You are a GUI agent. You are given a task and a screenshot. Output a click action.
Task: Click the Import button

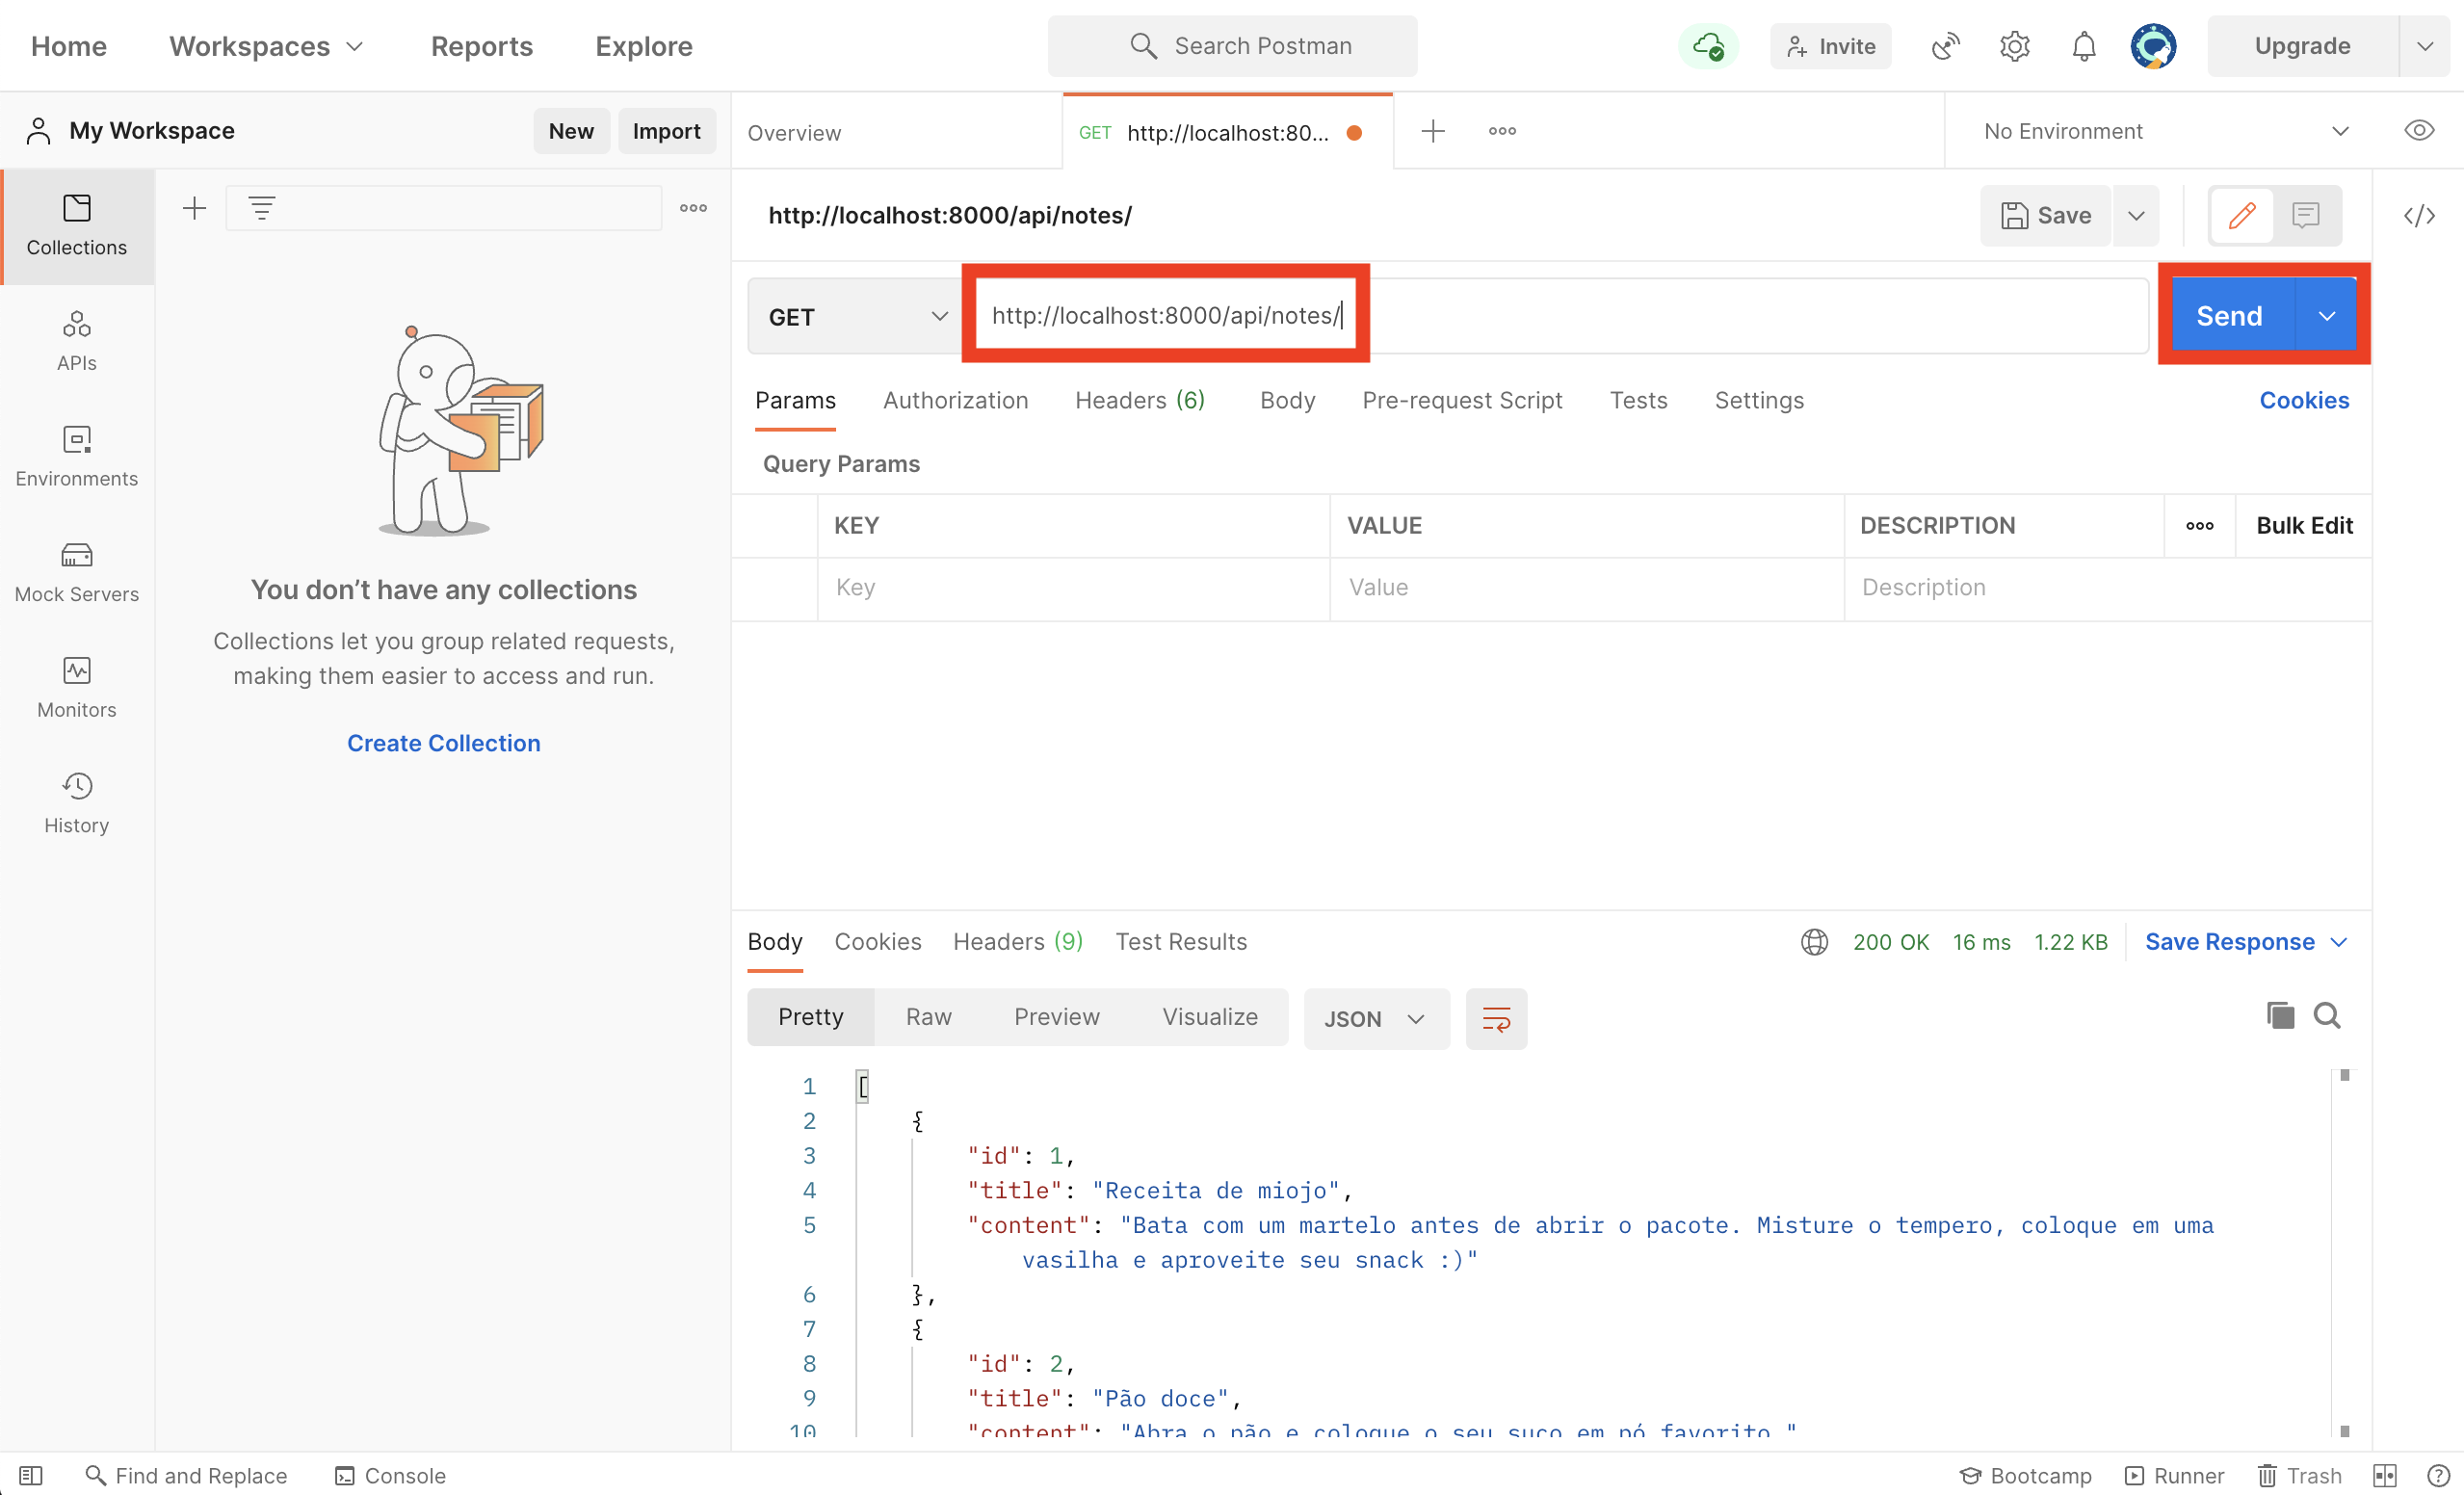pos(666,131)
